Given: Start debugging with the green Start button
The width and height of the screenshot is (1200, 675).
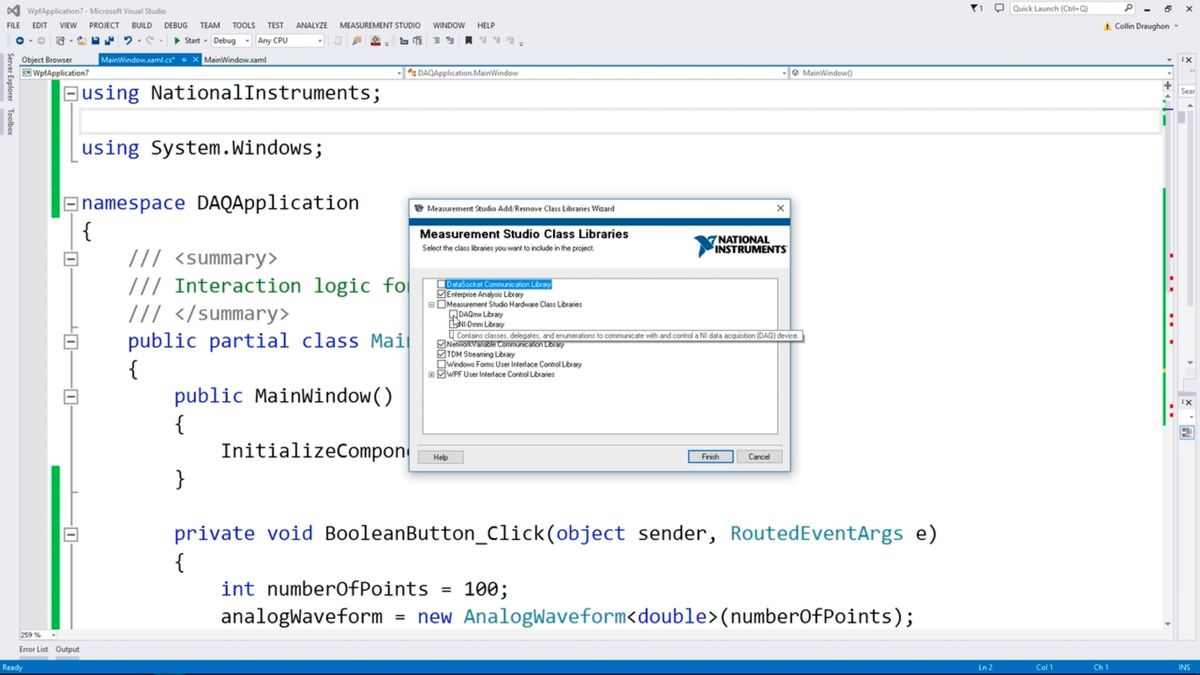Looking at the screenshot, I should tap(187, 40).
